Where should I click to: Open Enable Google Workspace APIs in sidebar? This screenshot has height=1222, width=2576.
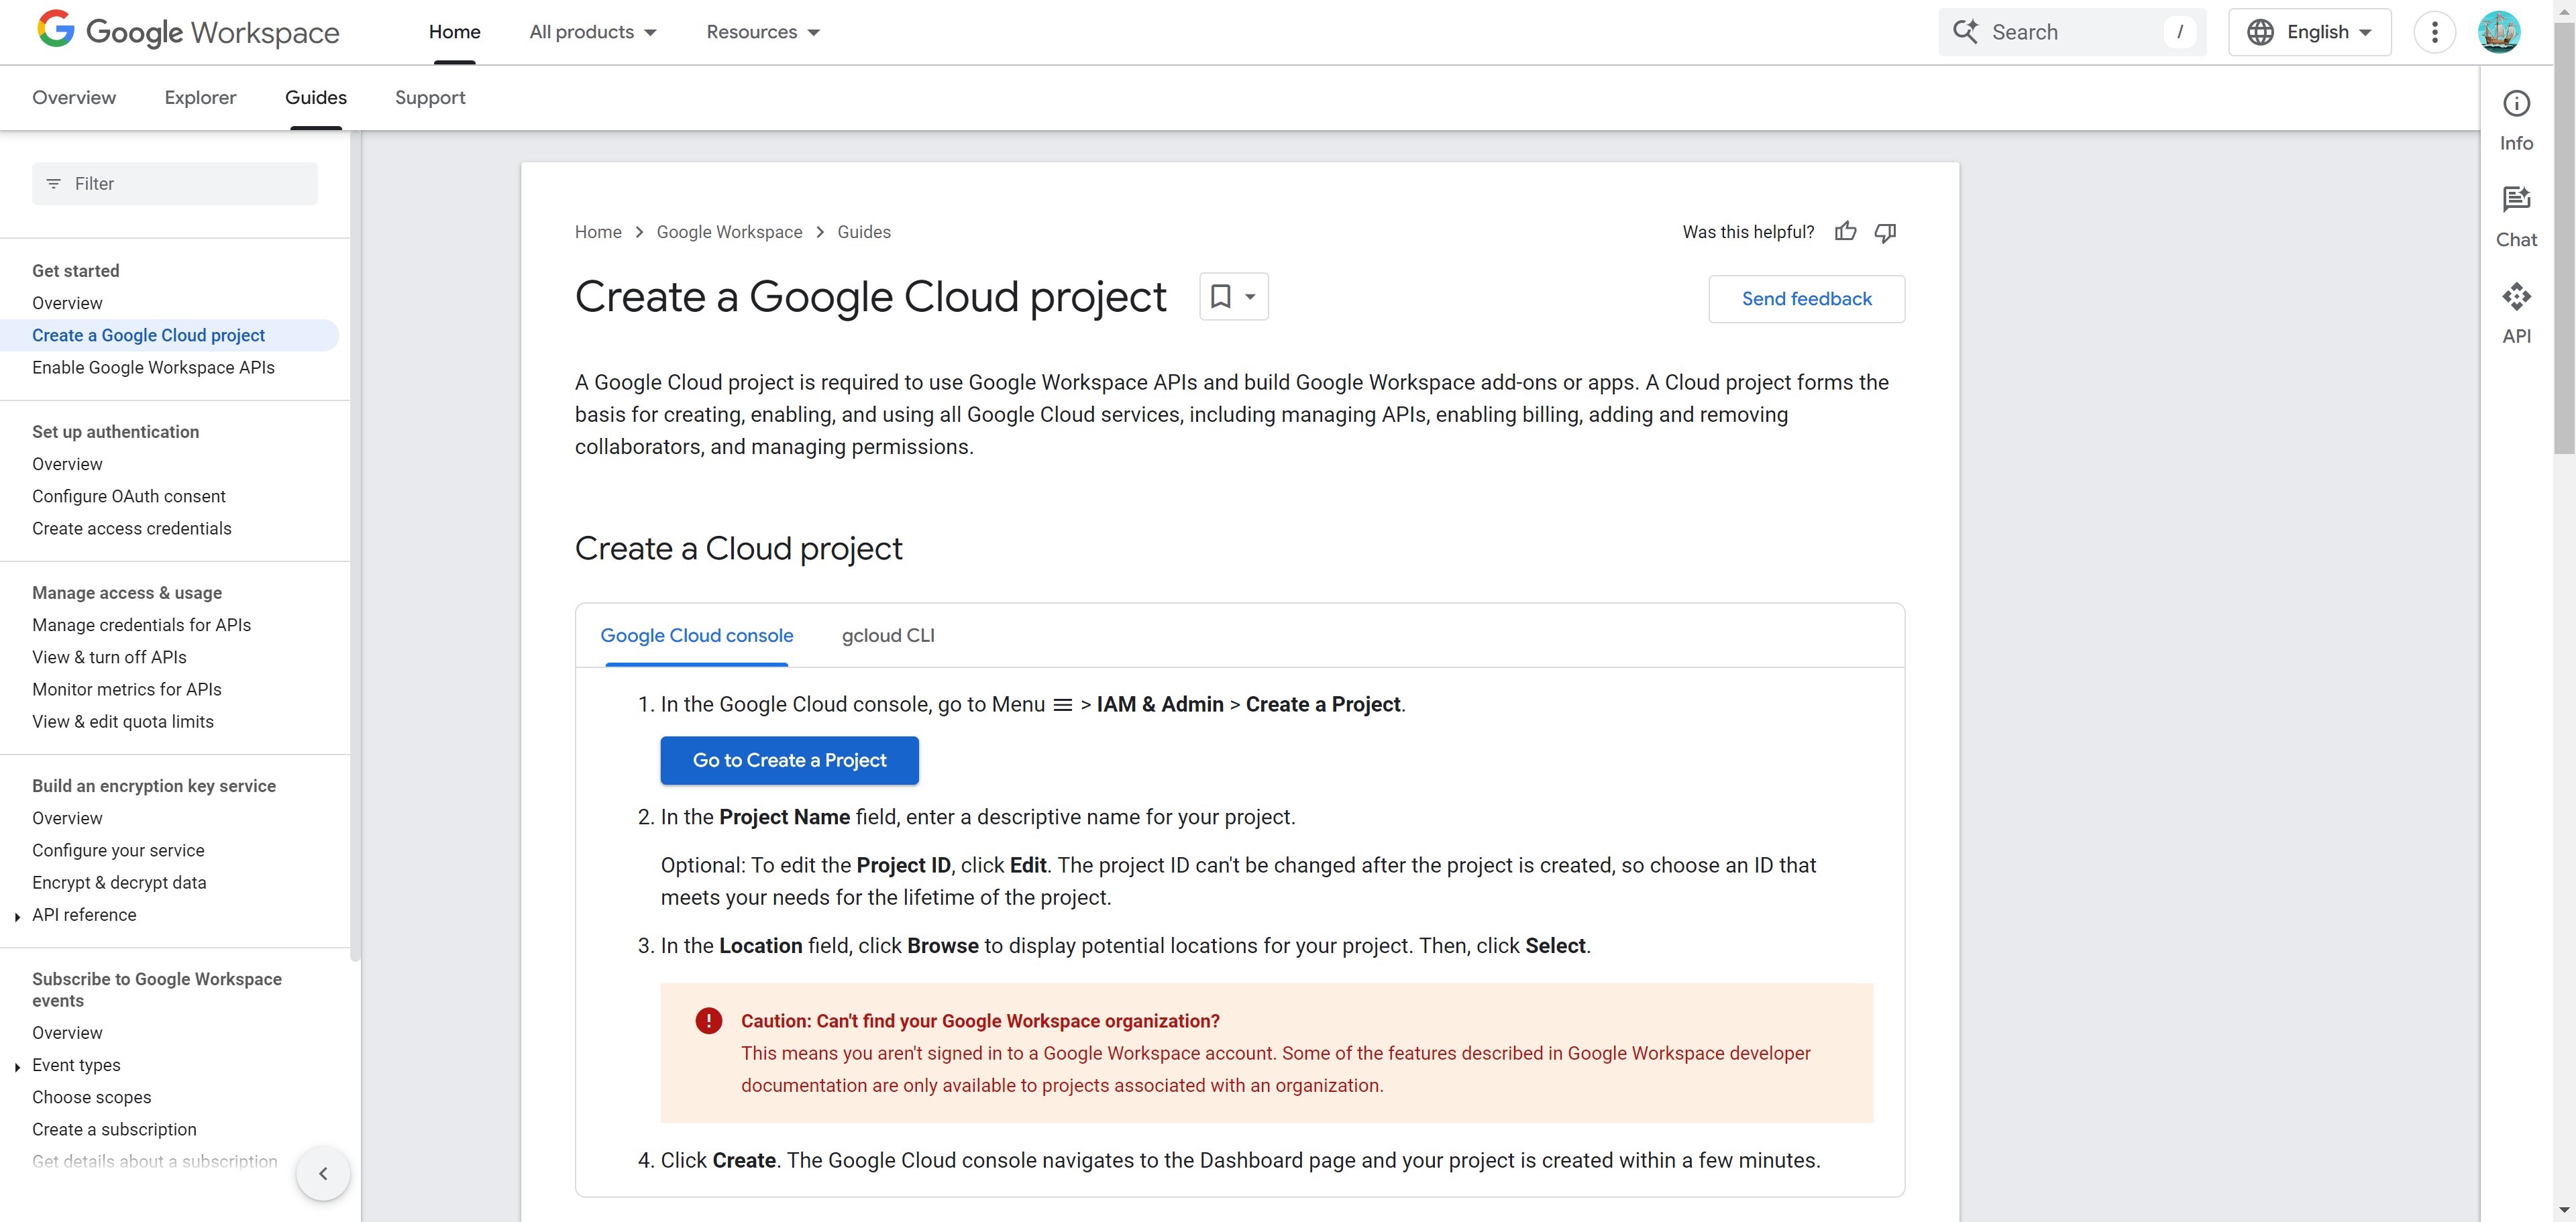tap(153, 367)
